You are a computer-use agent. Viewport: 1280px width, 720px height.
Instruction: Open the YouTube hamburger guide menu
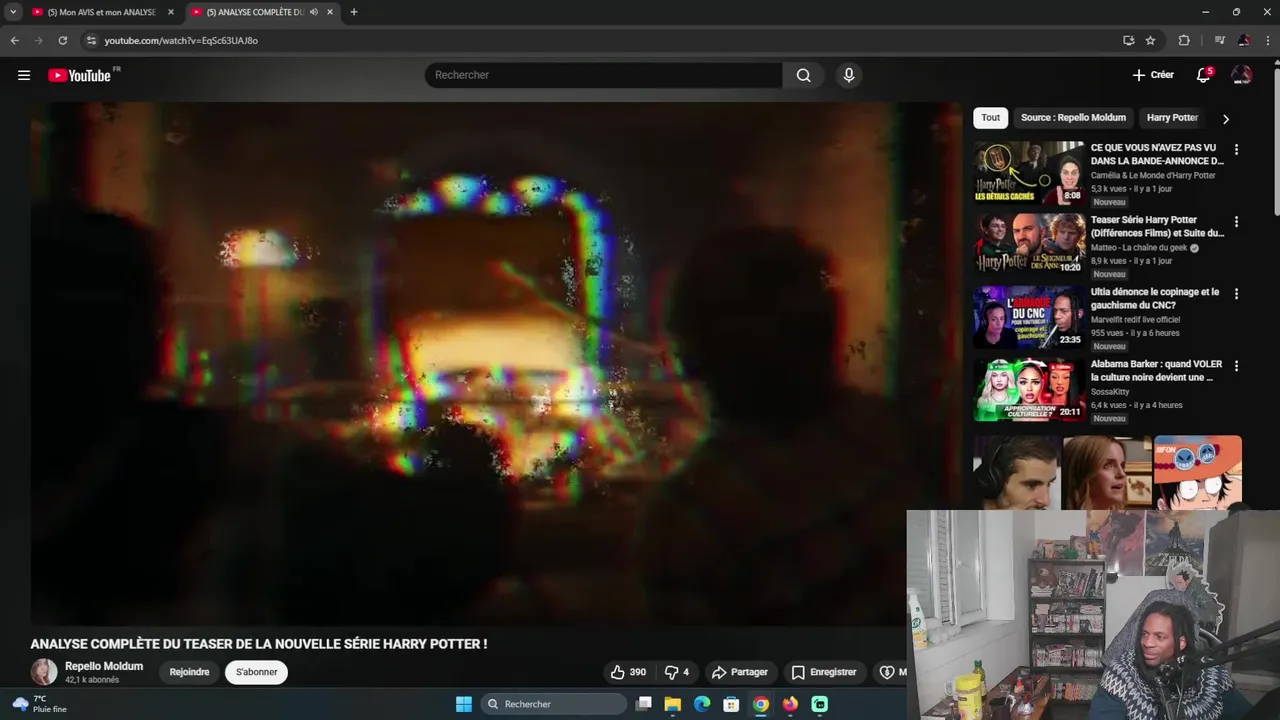[x=24, y=75]
